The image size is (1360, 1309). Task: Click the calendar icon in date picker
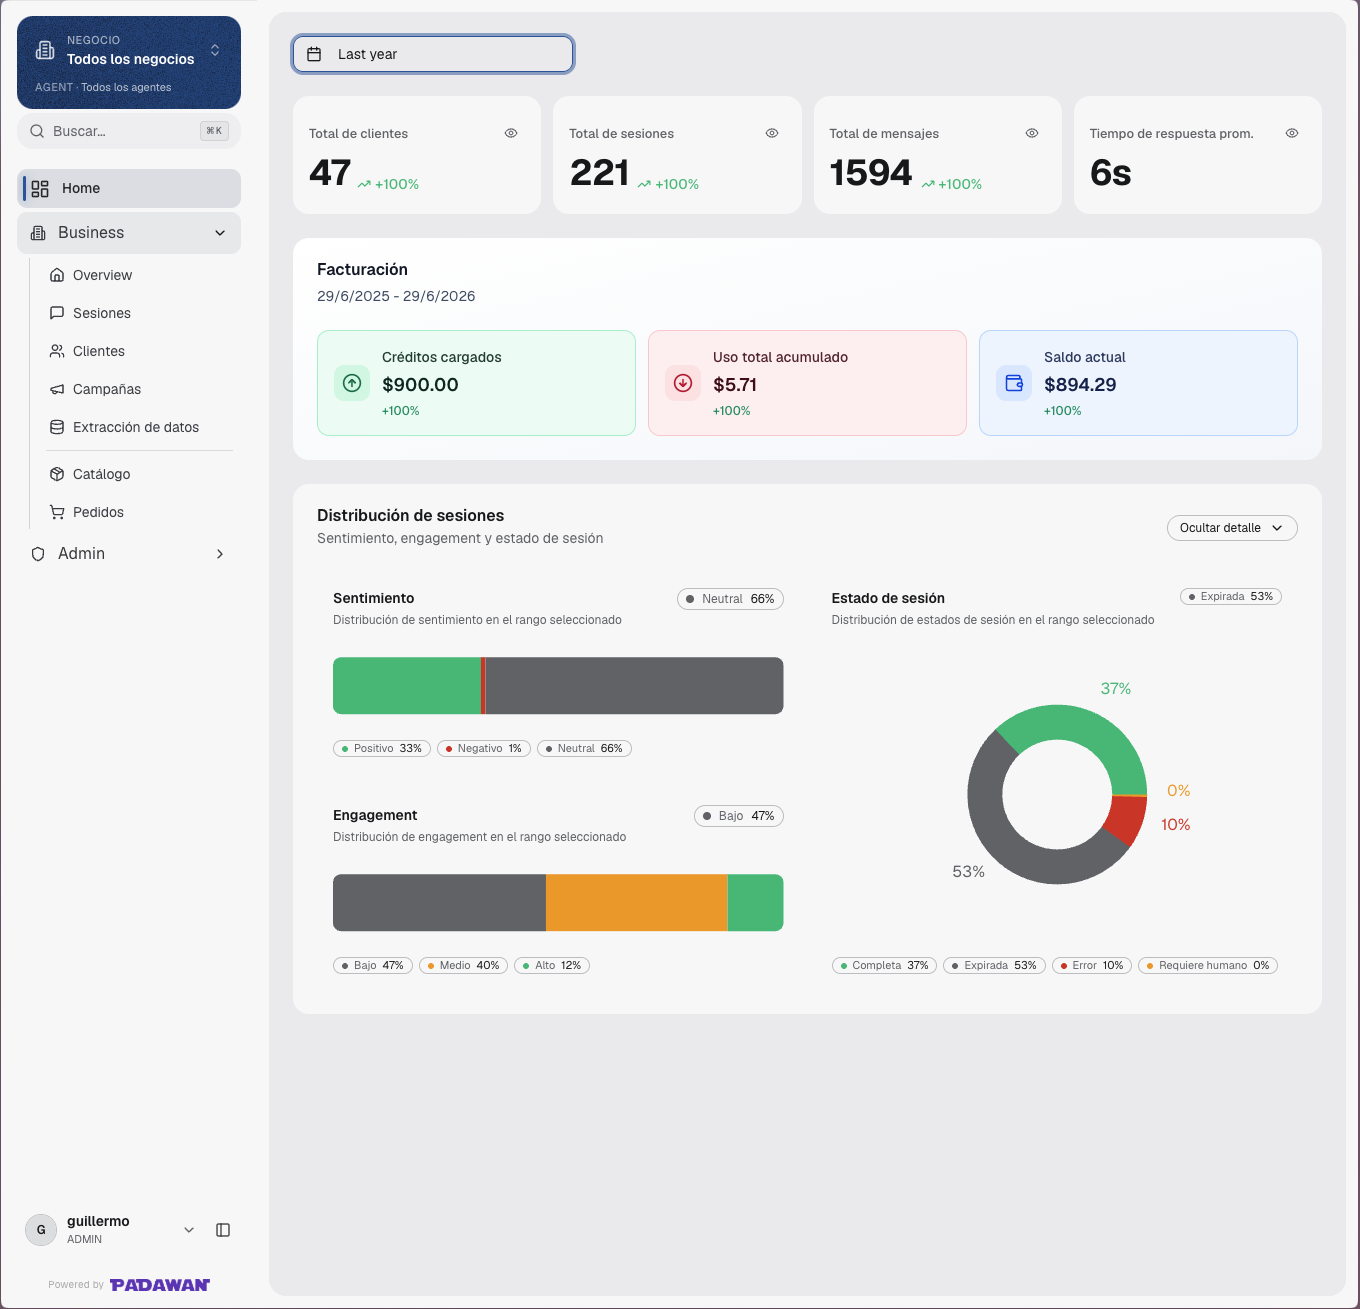[314, 54]
